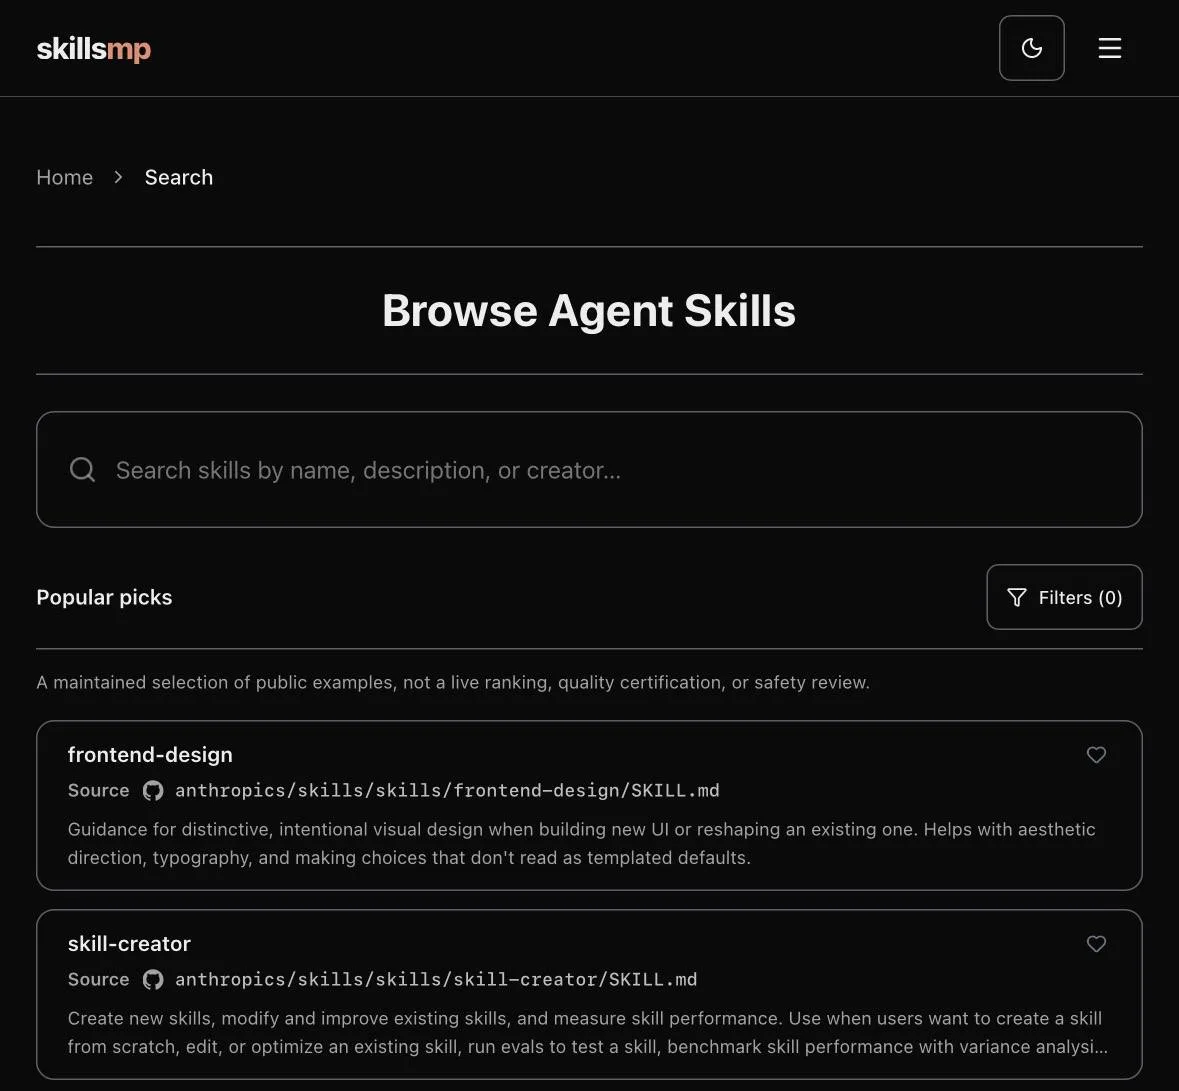Screen dimensions: 1179x1091
Task: Click the frontend-design description text
Action: coord(581,844)
